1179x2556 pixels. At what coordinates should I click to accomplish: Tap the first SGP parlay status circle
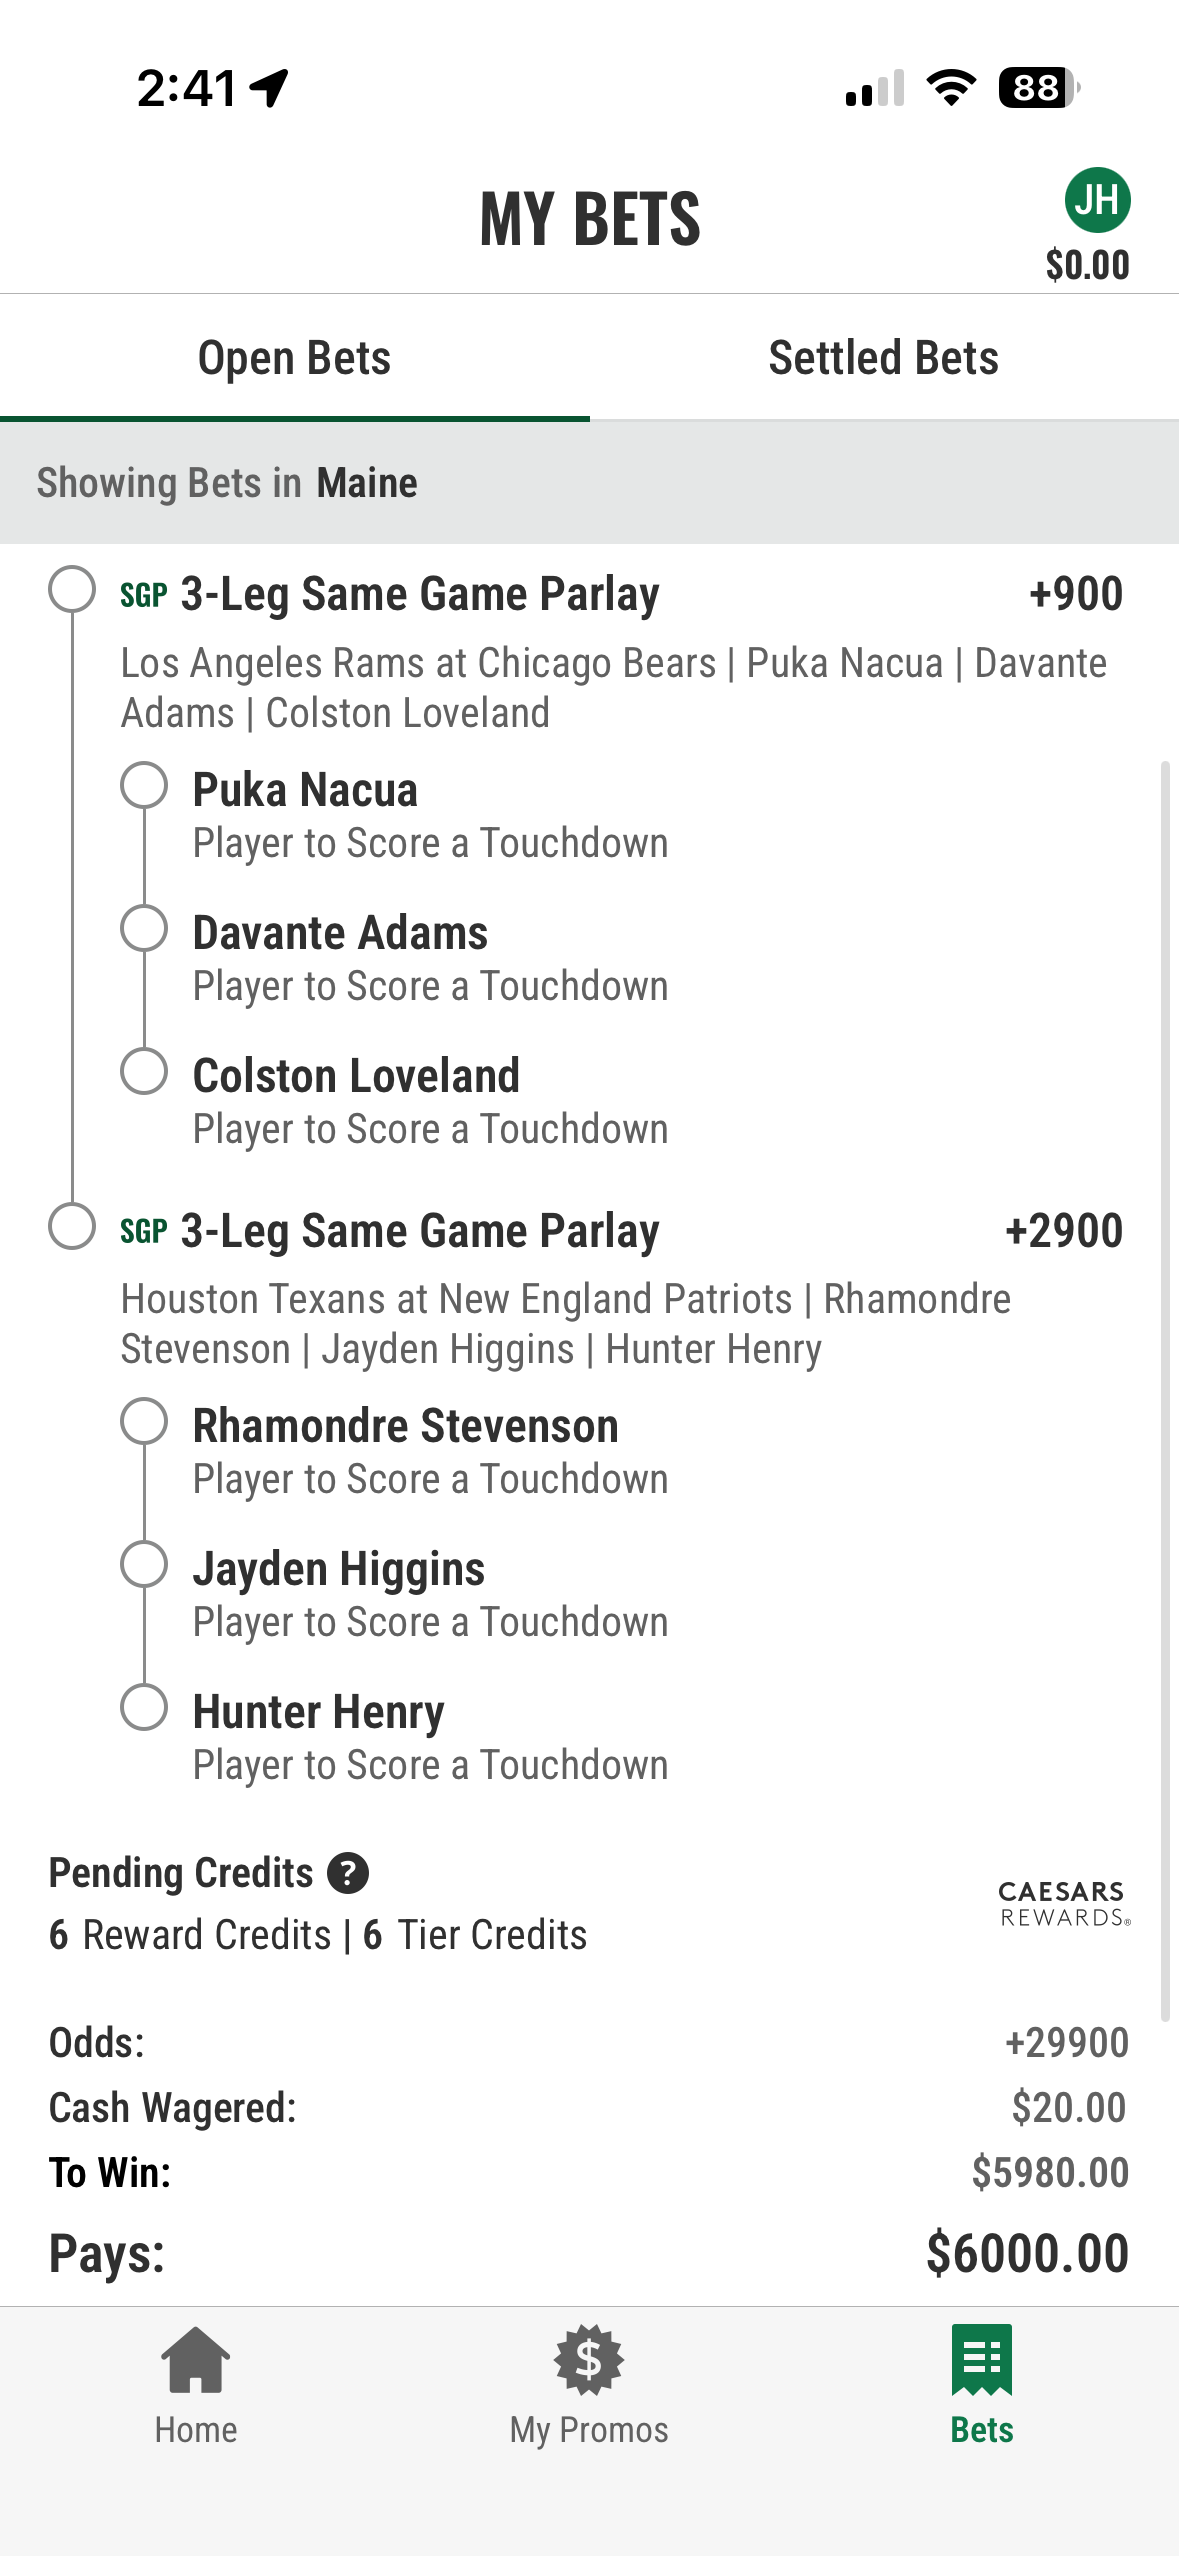72,589
